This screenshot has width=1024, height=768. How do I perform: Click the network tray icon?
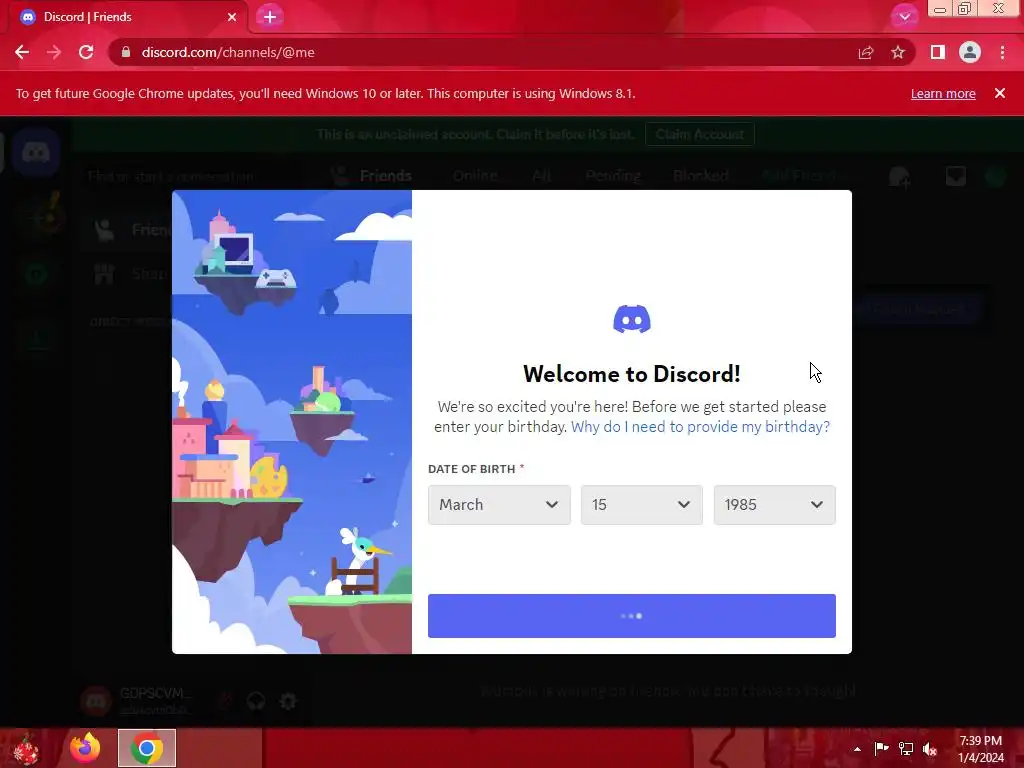[x=905, y=748]
